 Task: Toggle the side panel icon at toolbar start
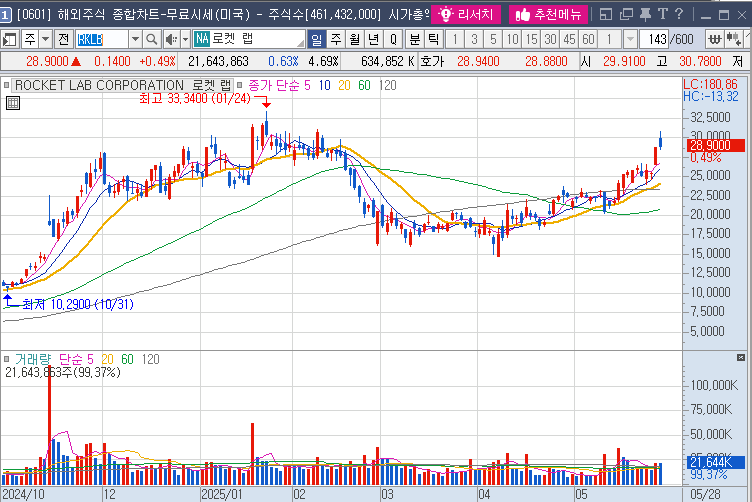(x=10, y=39)
